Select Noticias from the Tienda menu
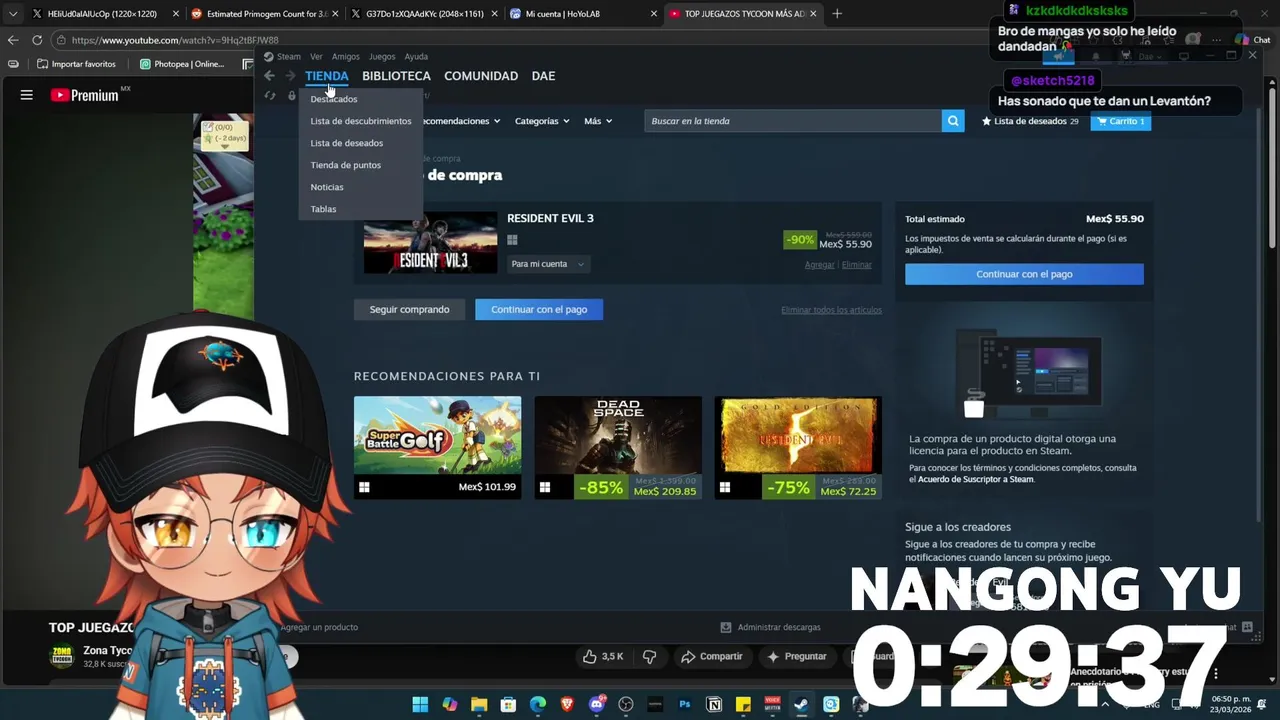Viewport: 1280px width, 720px height. click(x=327, y=187)
